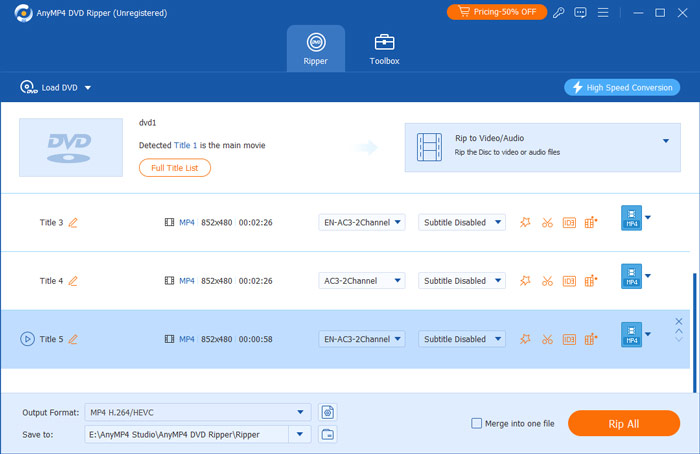The width and height of the screenshot is (700, 454).
Task: Click Title 3 edit effects star icon
Action: 525,222
